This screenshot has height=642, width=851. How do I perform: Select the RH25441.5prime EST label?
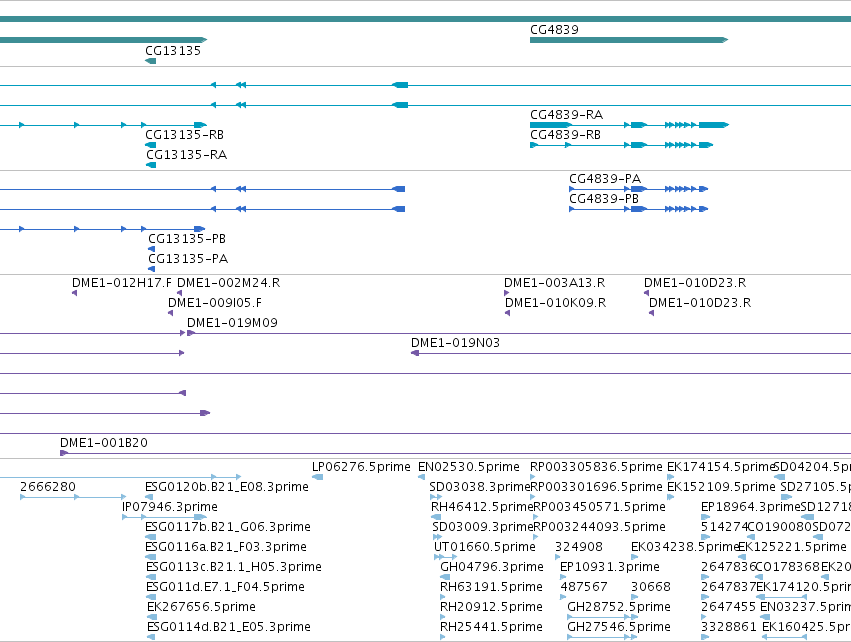coord(491,627)
